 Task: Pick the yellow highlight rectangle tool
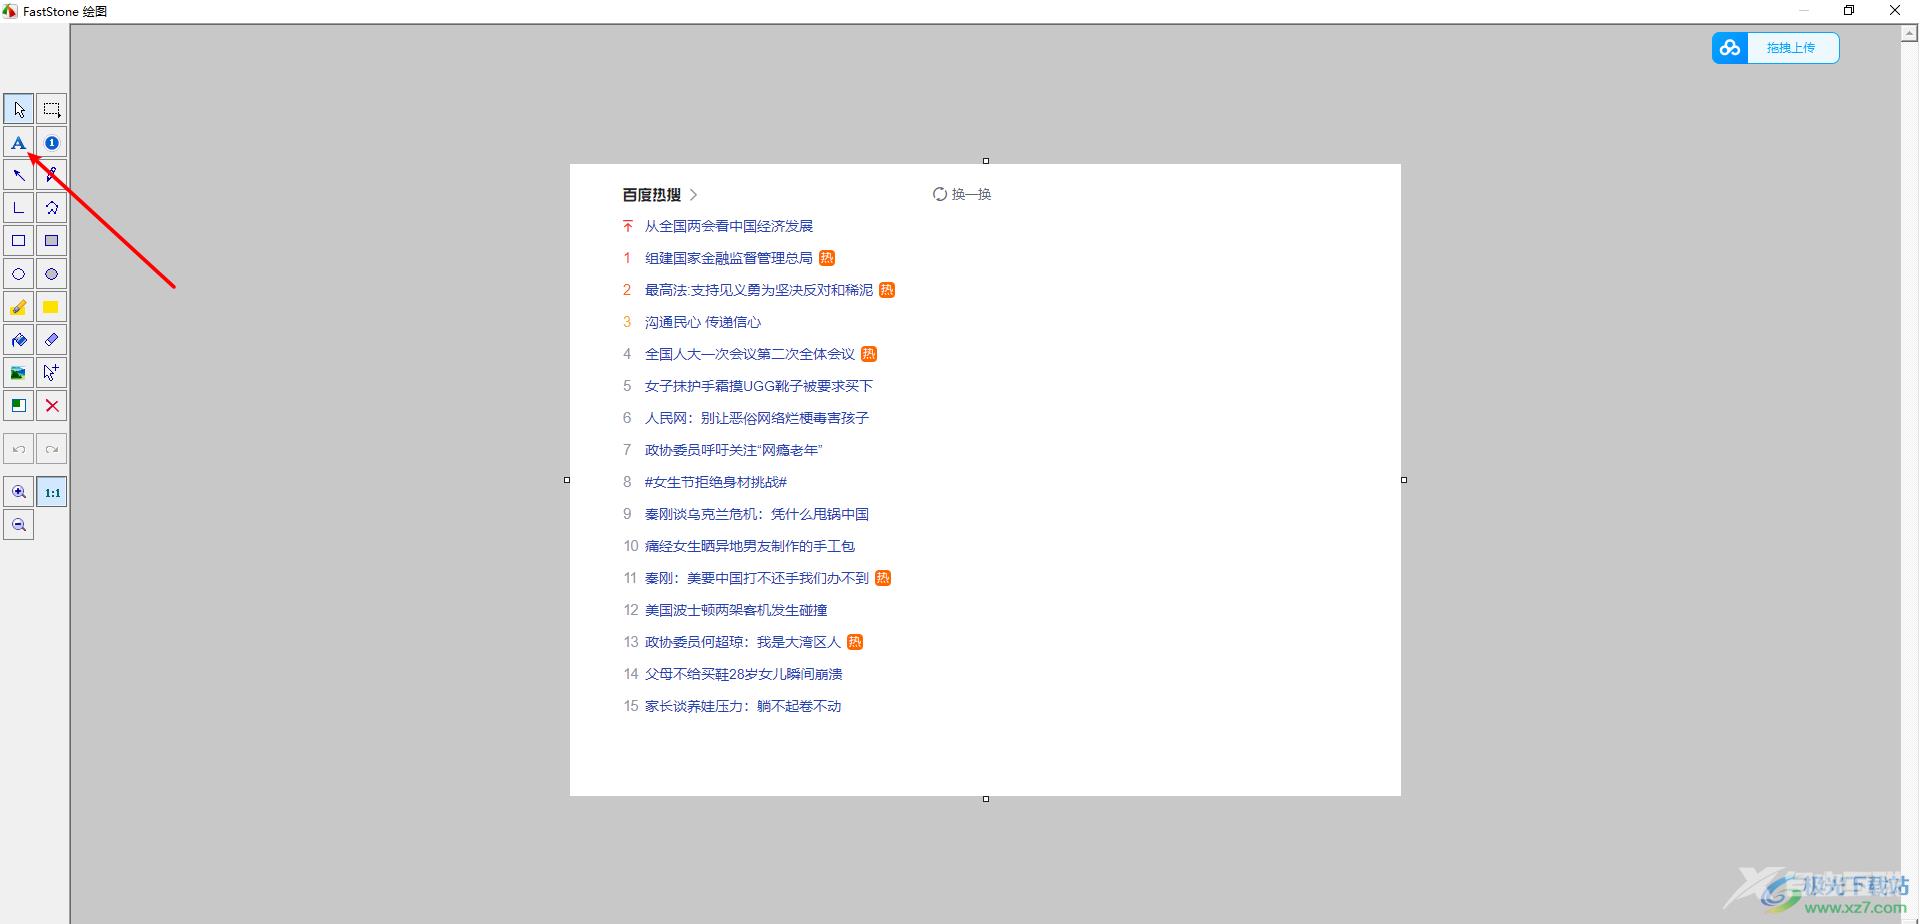(x=52, y=307)
